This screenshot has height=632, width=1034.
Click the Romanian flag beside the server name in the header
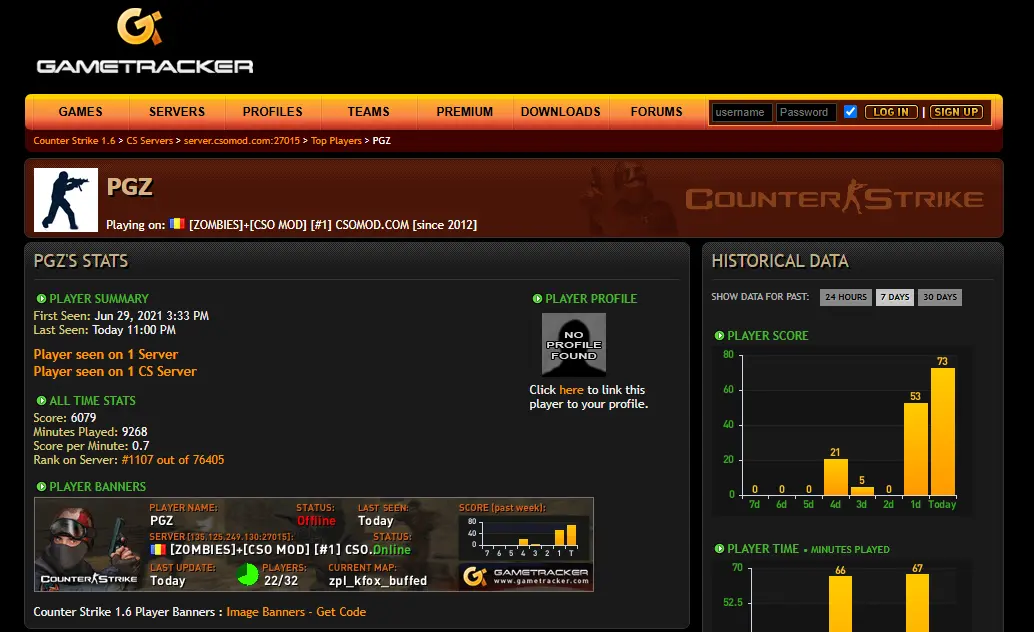click(x=177, y=224)
